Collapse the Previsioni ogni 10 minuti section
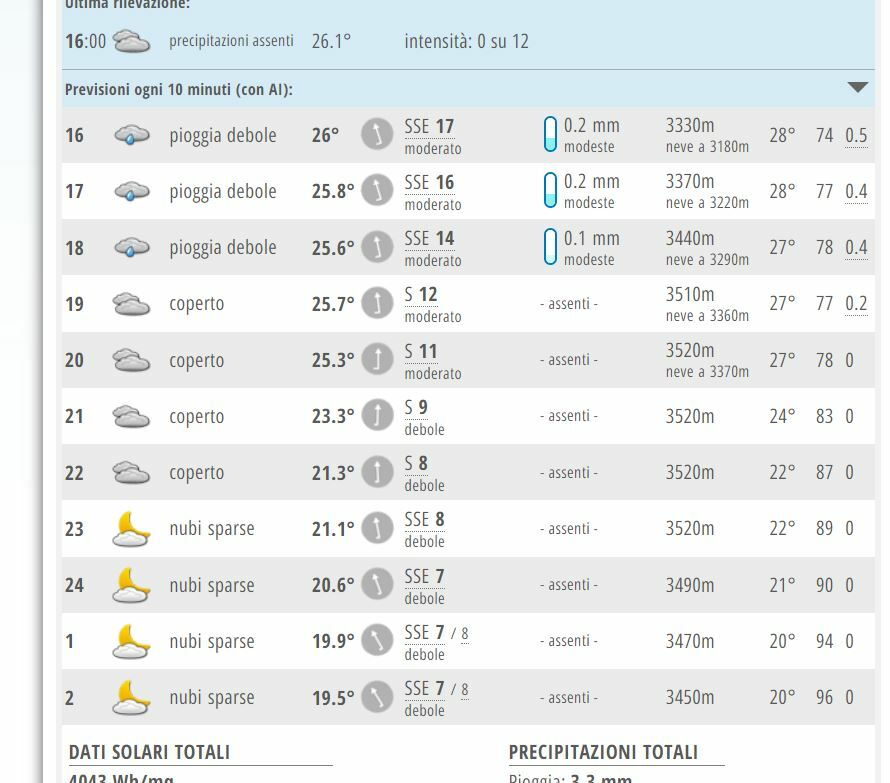 856,88
